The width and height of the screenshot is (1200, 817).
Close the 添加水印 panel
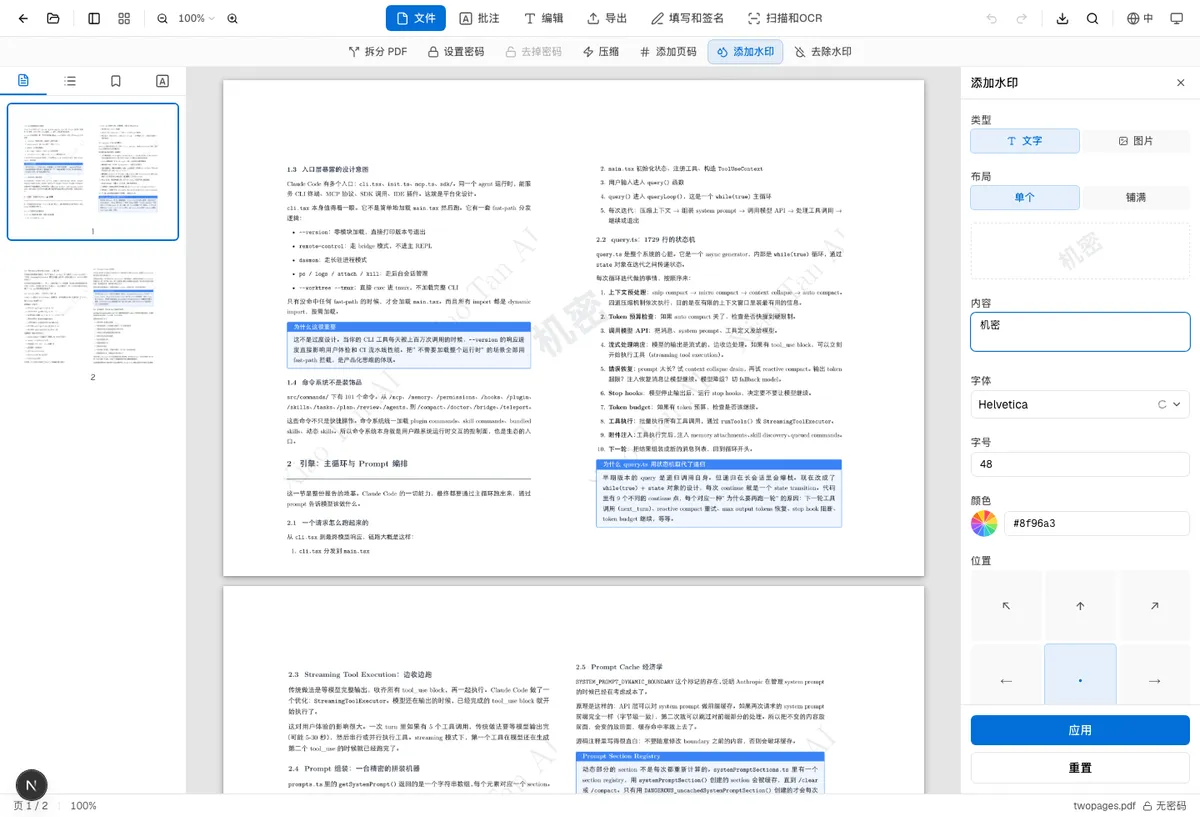tap(1180, 83)
